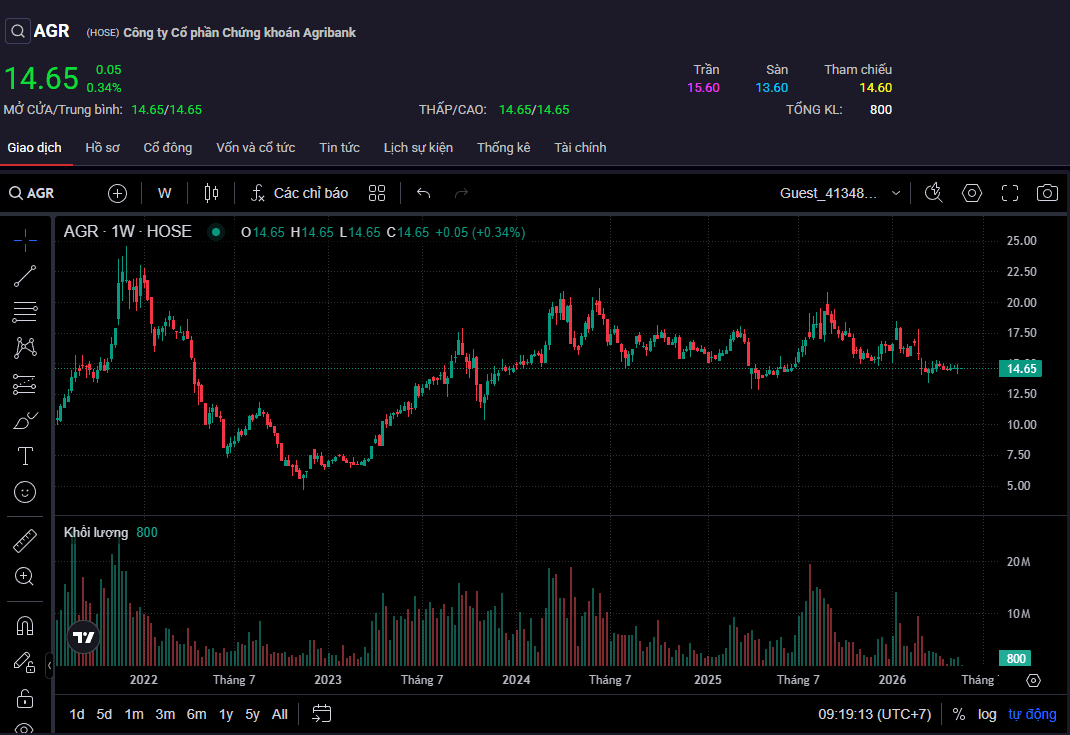The image size is (1070, 735).
Task: Collapse the drawing toolbar with side arrow
Action: click(x=49, y=665)
